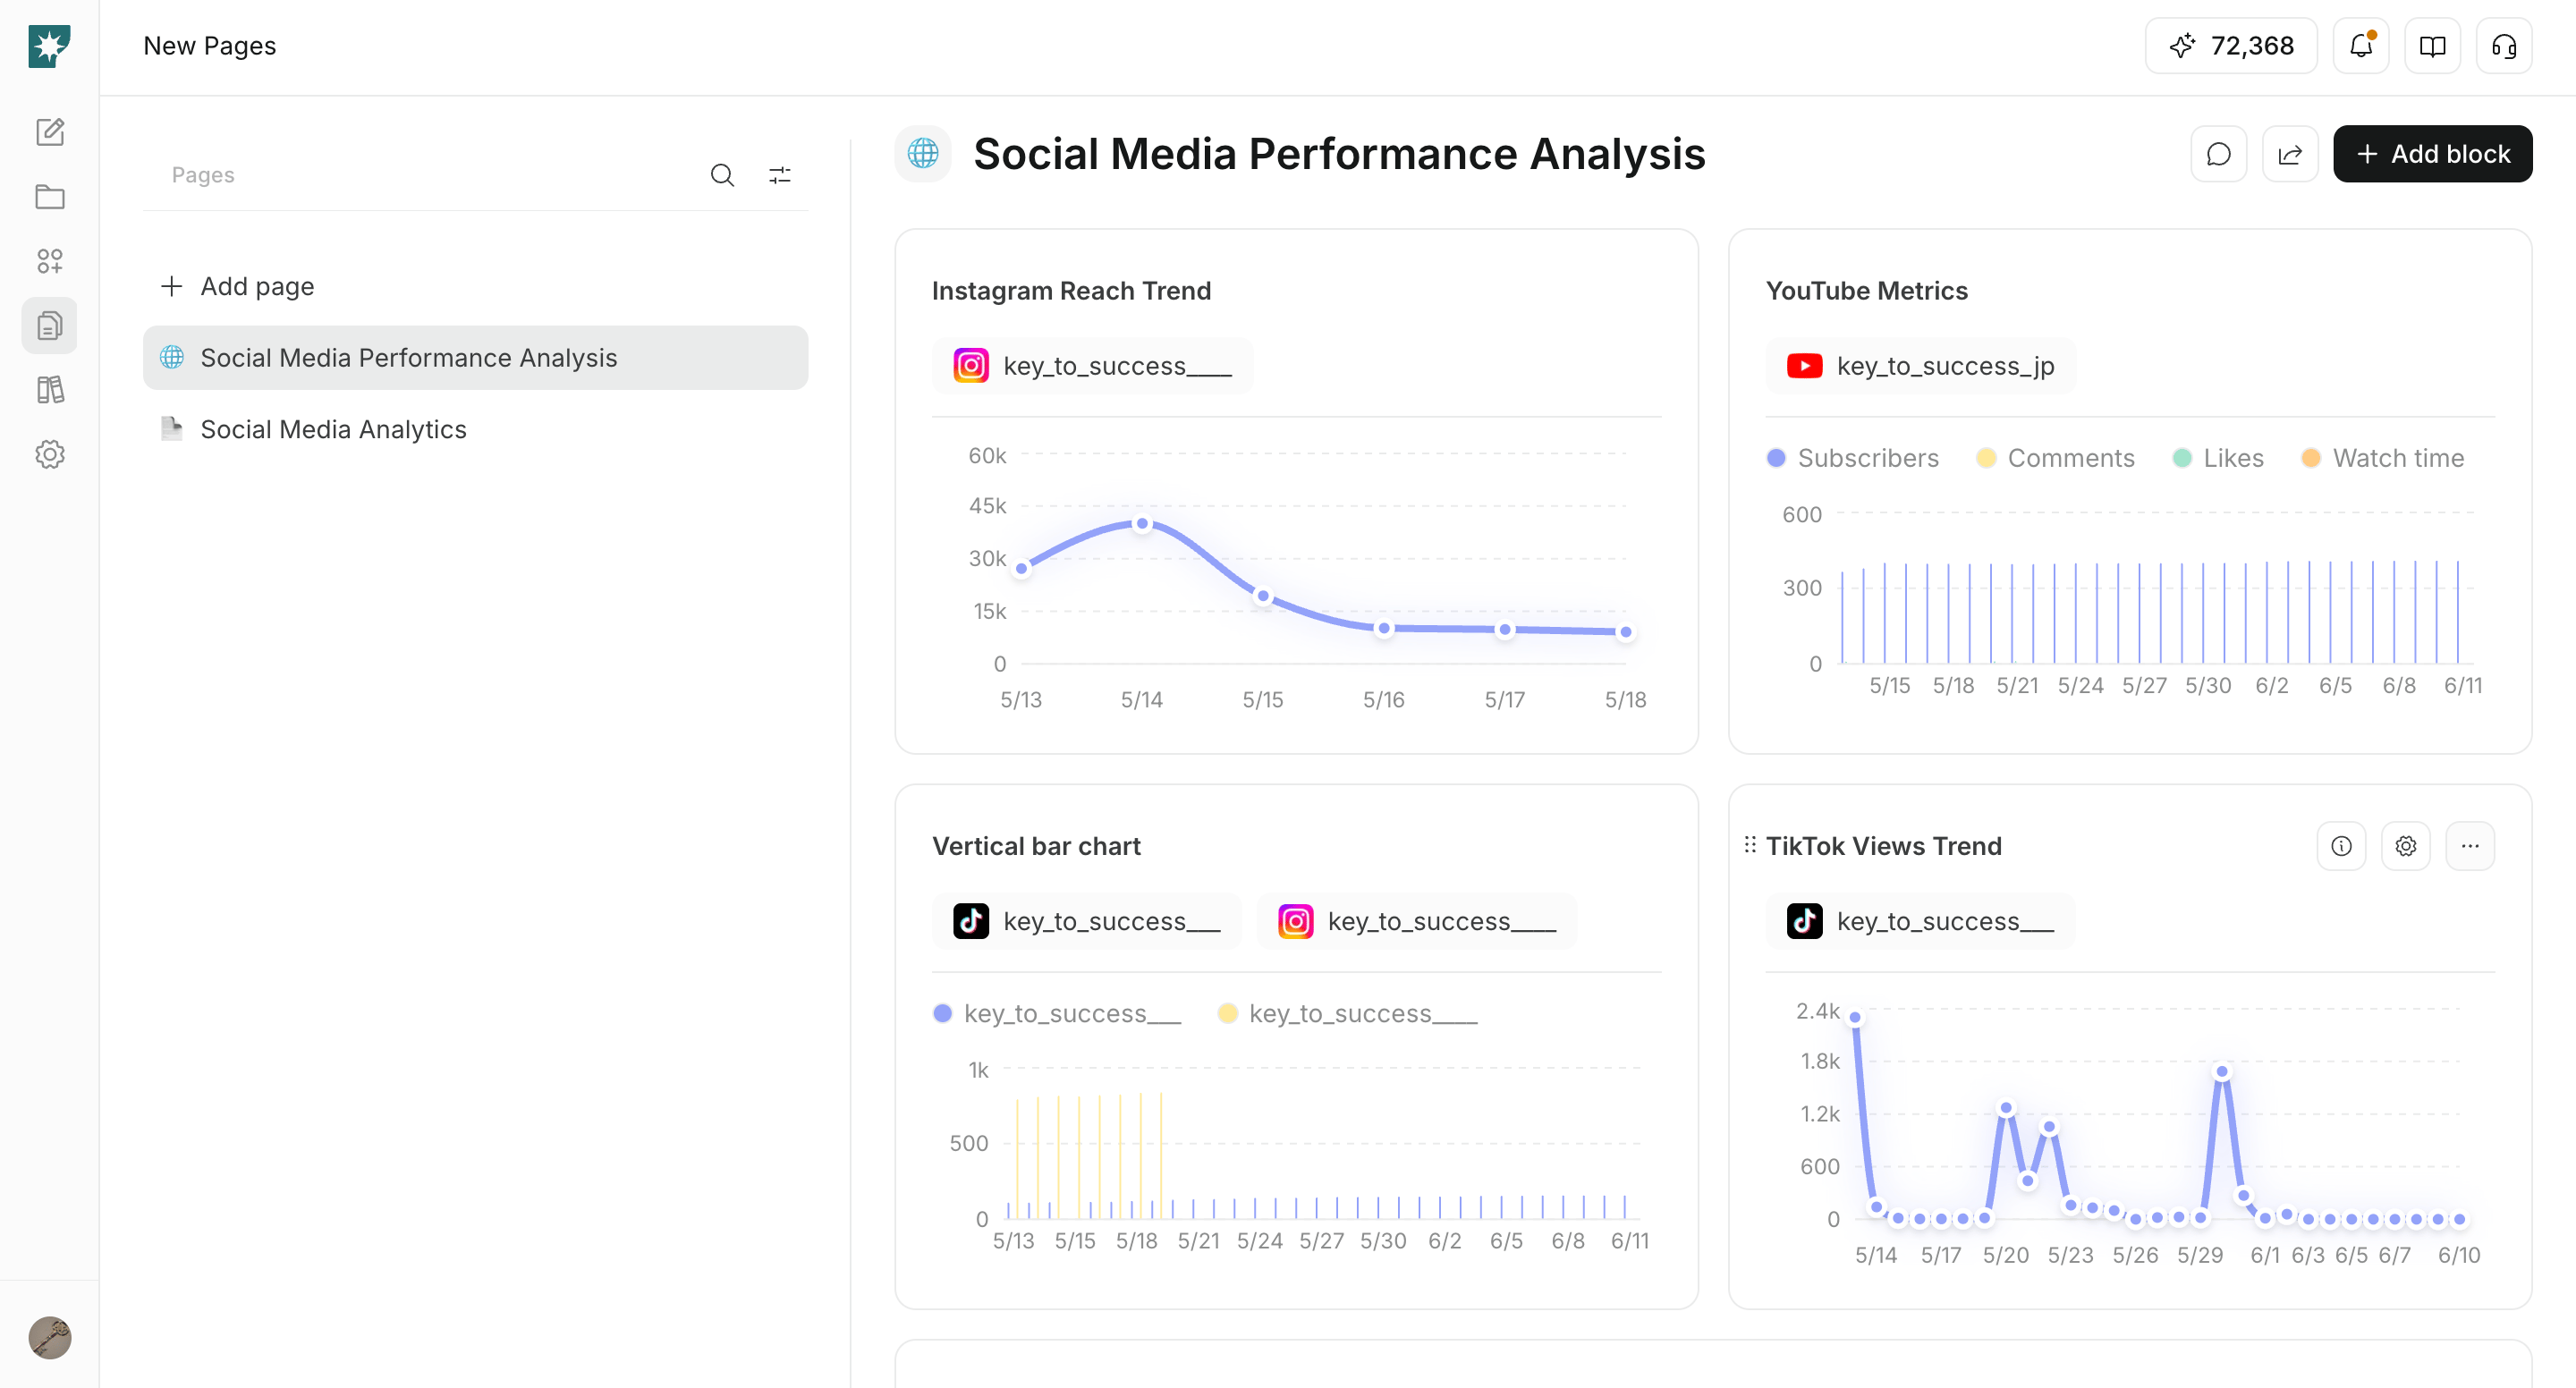Screen dimensions: 2576x1388
Task: Click the New Pages header text
Action: point(209,46)
